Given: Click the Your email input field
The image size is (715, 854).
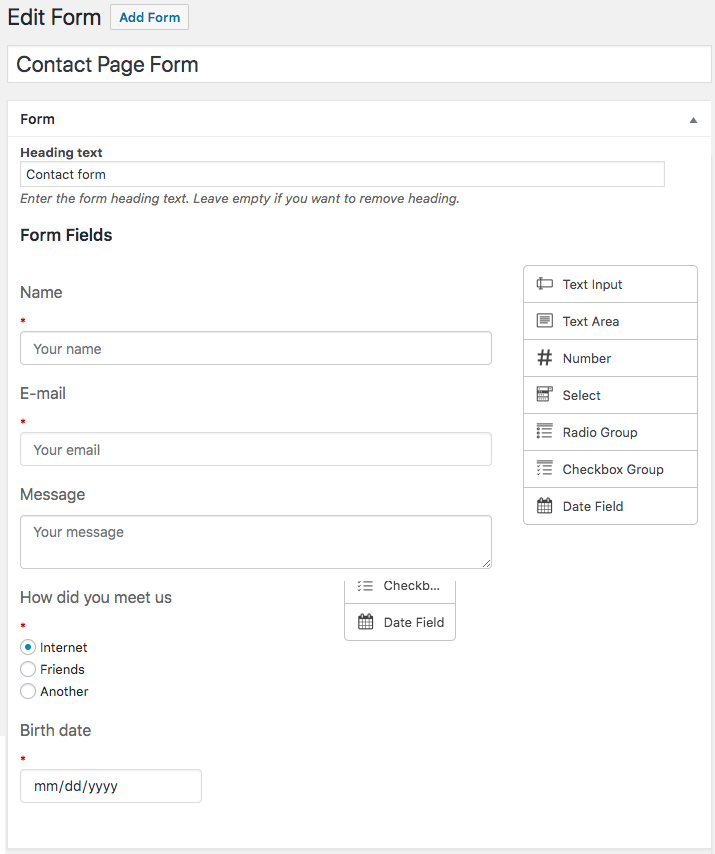Looking at the screenshot, I should [256, 449].
